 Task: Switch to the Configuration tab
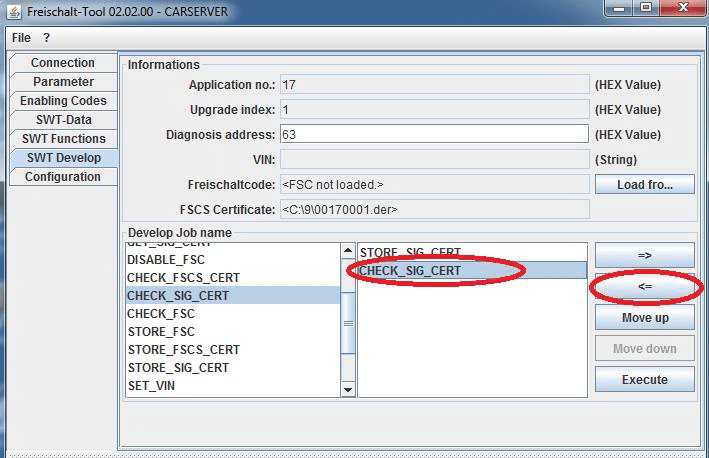click(x=62, y=177)
